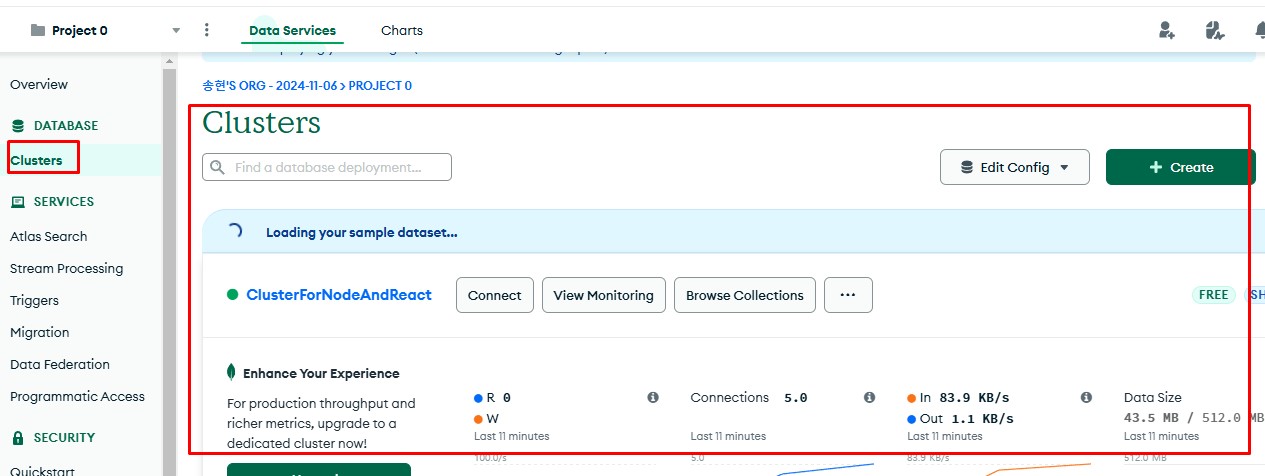Click the Connect button

point(495,295)
